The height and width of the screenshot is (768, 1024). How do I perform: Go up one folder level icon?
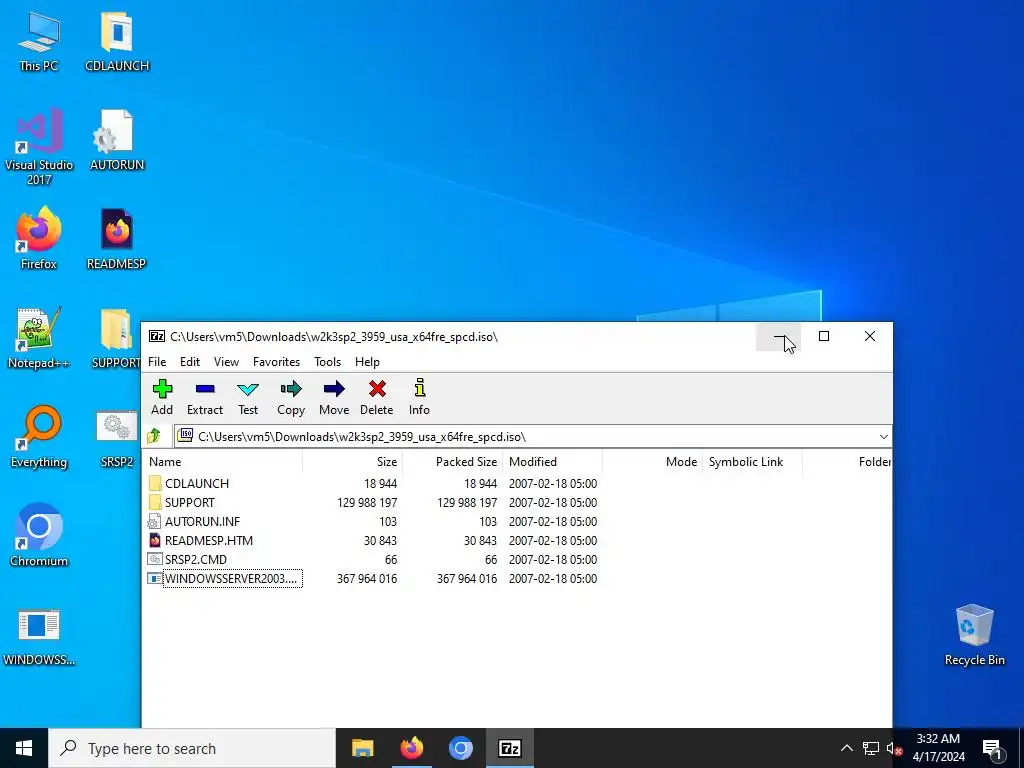pyautogui.click(x=154, y=436)
